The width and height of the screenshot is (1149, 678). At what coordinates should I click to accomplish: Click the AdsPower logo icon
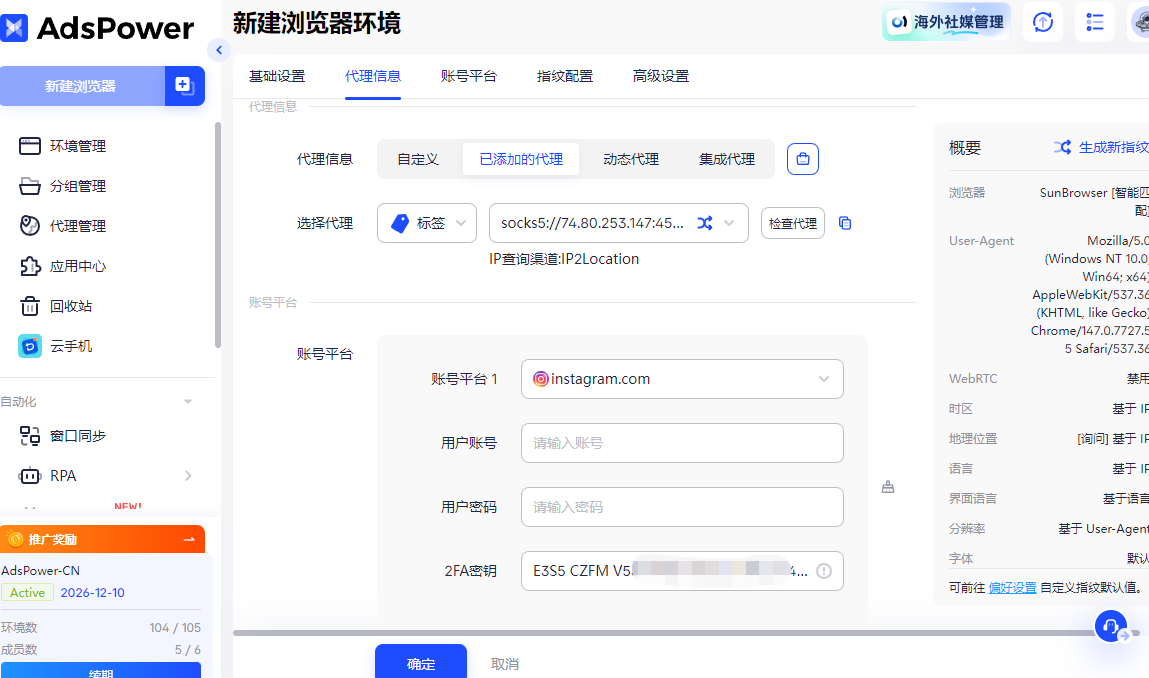14,28
